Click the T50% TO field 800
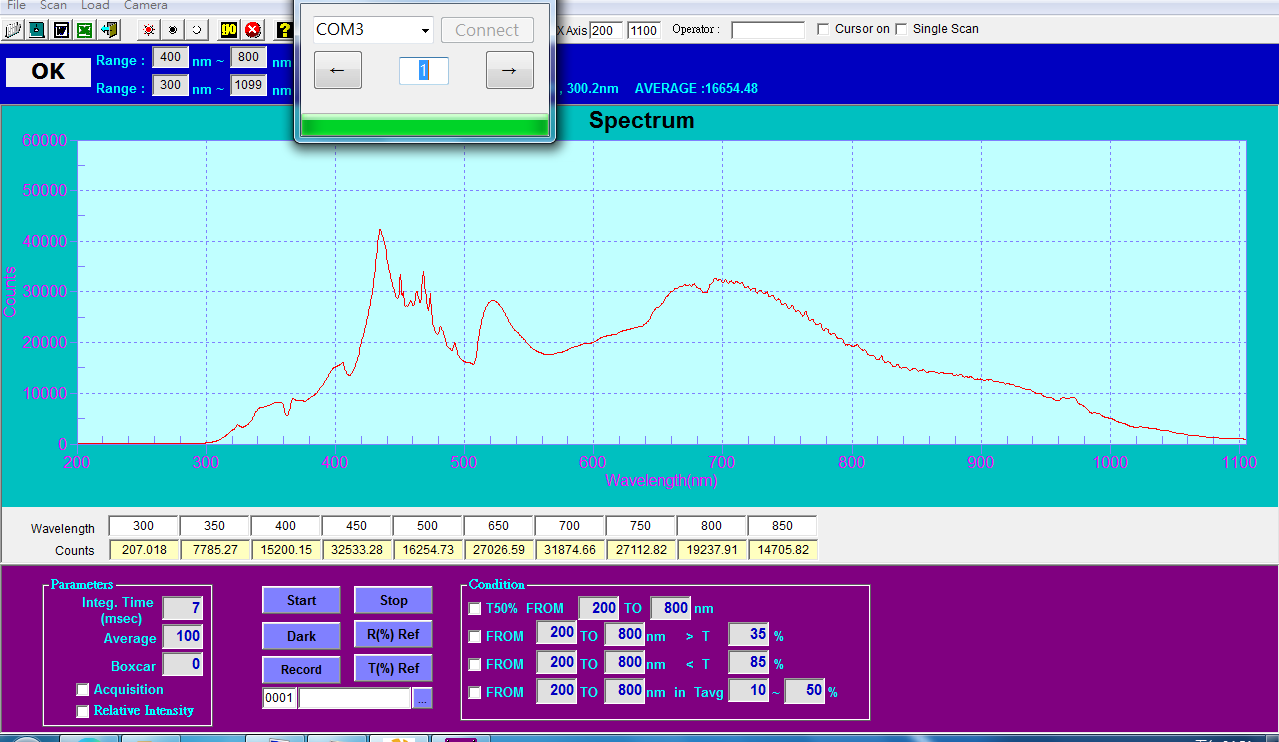 pos(670,608)
